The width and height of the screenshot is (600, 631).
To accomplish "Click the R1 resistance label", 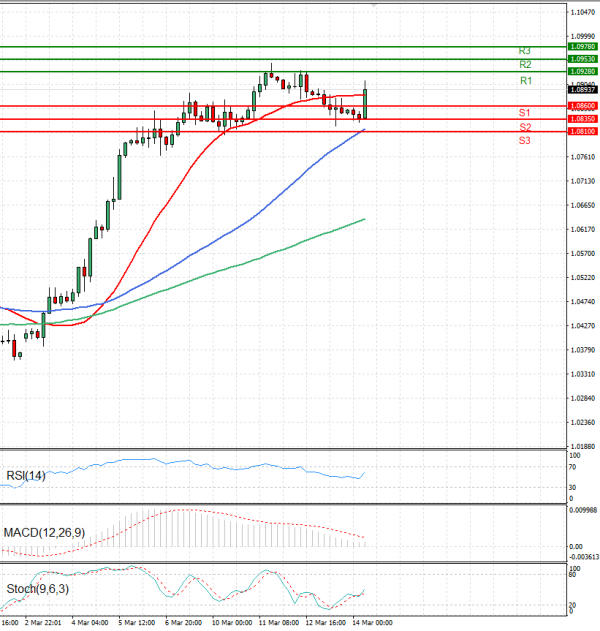I will (x=526, y=81).
